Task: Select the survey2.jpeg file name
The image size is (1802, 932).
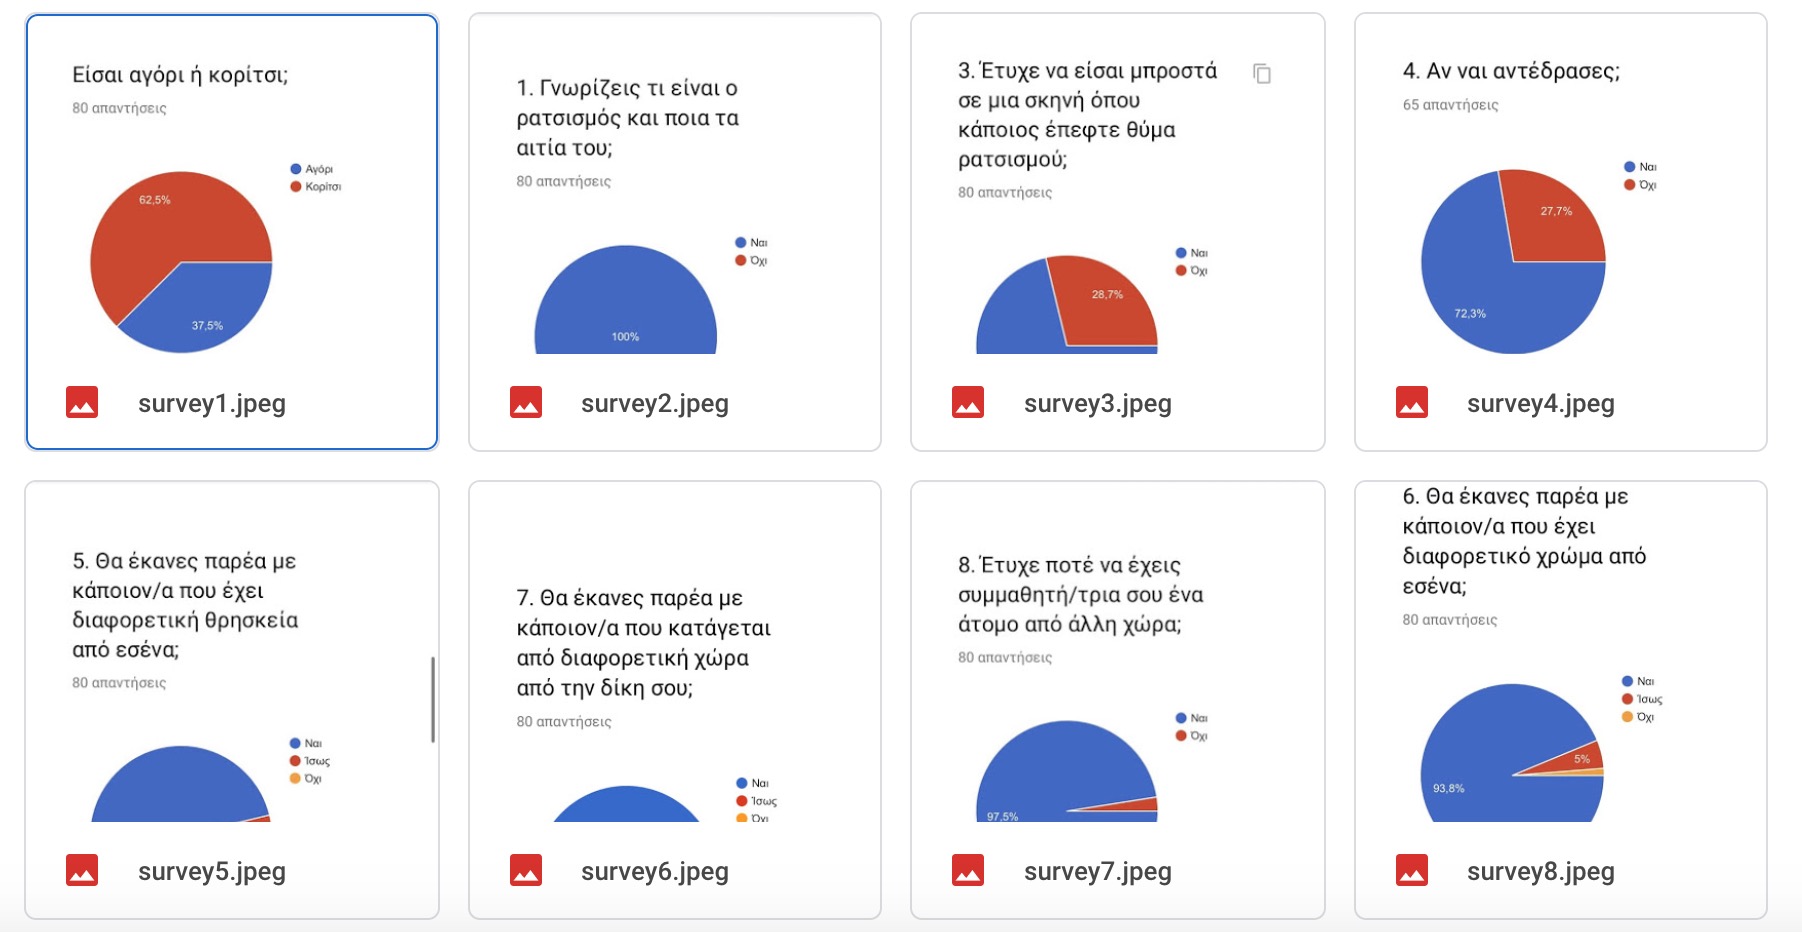Action: tap(654, 403)
